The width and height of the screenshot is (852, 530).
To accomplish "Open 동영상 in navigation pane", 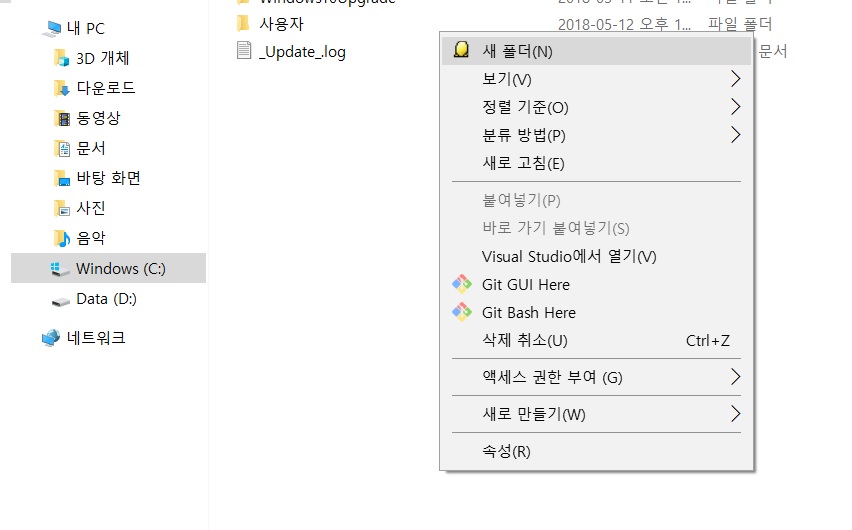I will pyautogui.click(x=98, y=118).
